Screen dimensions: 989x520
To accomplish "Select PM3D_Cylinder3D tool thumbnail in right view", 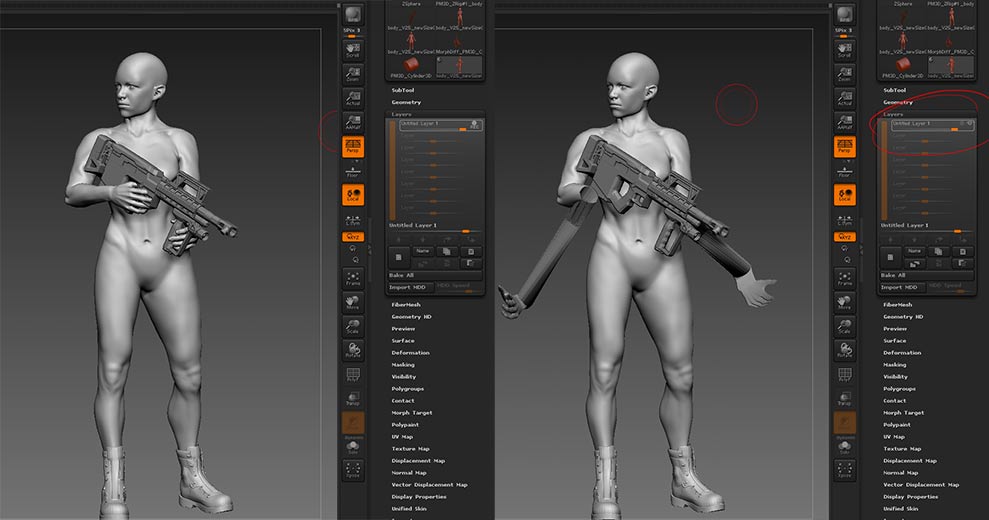I will (903, 66).
